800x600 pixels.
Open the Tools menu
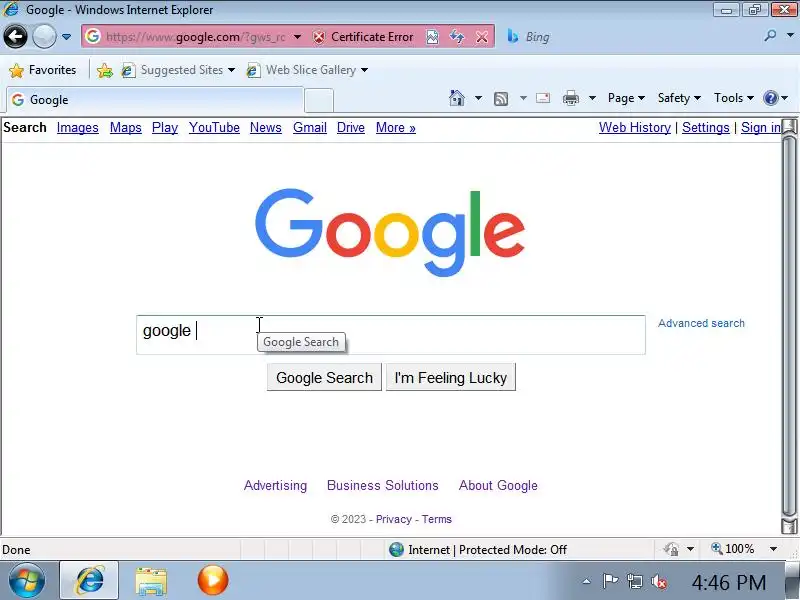tap(734, 98)
